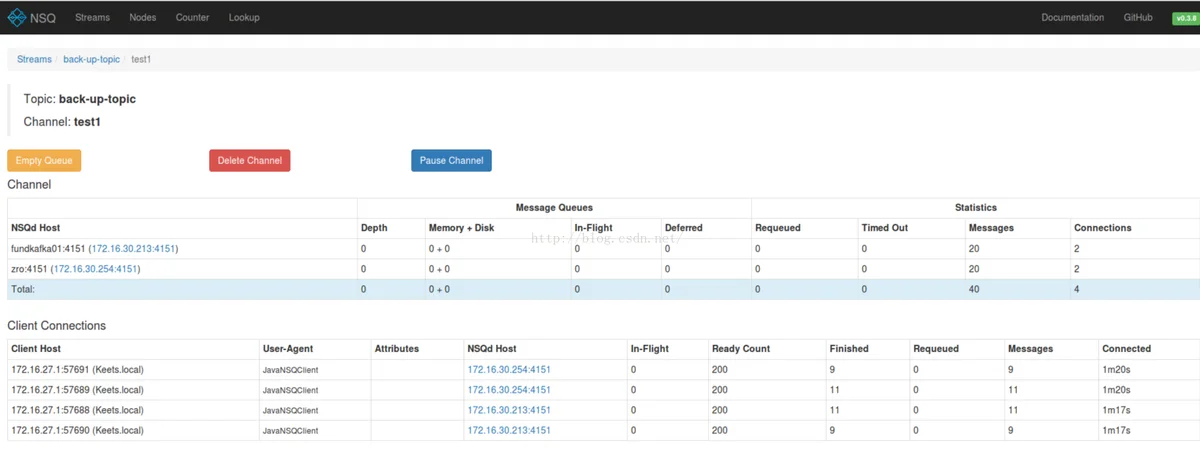1200x461 pixels.
Task: Open the Lookup page
Action: coord(244,17)
